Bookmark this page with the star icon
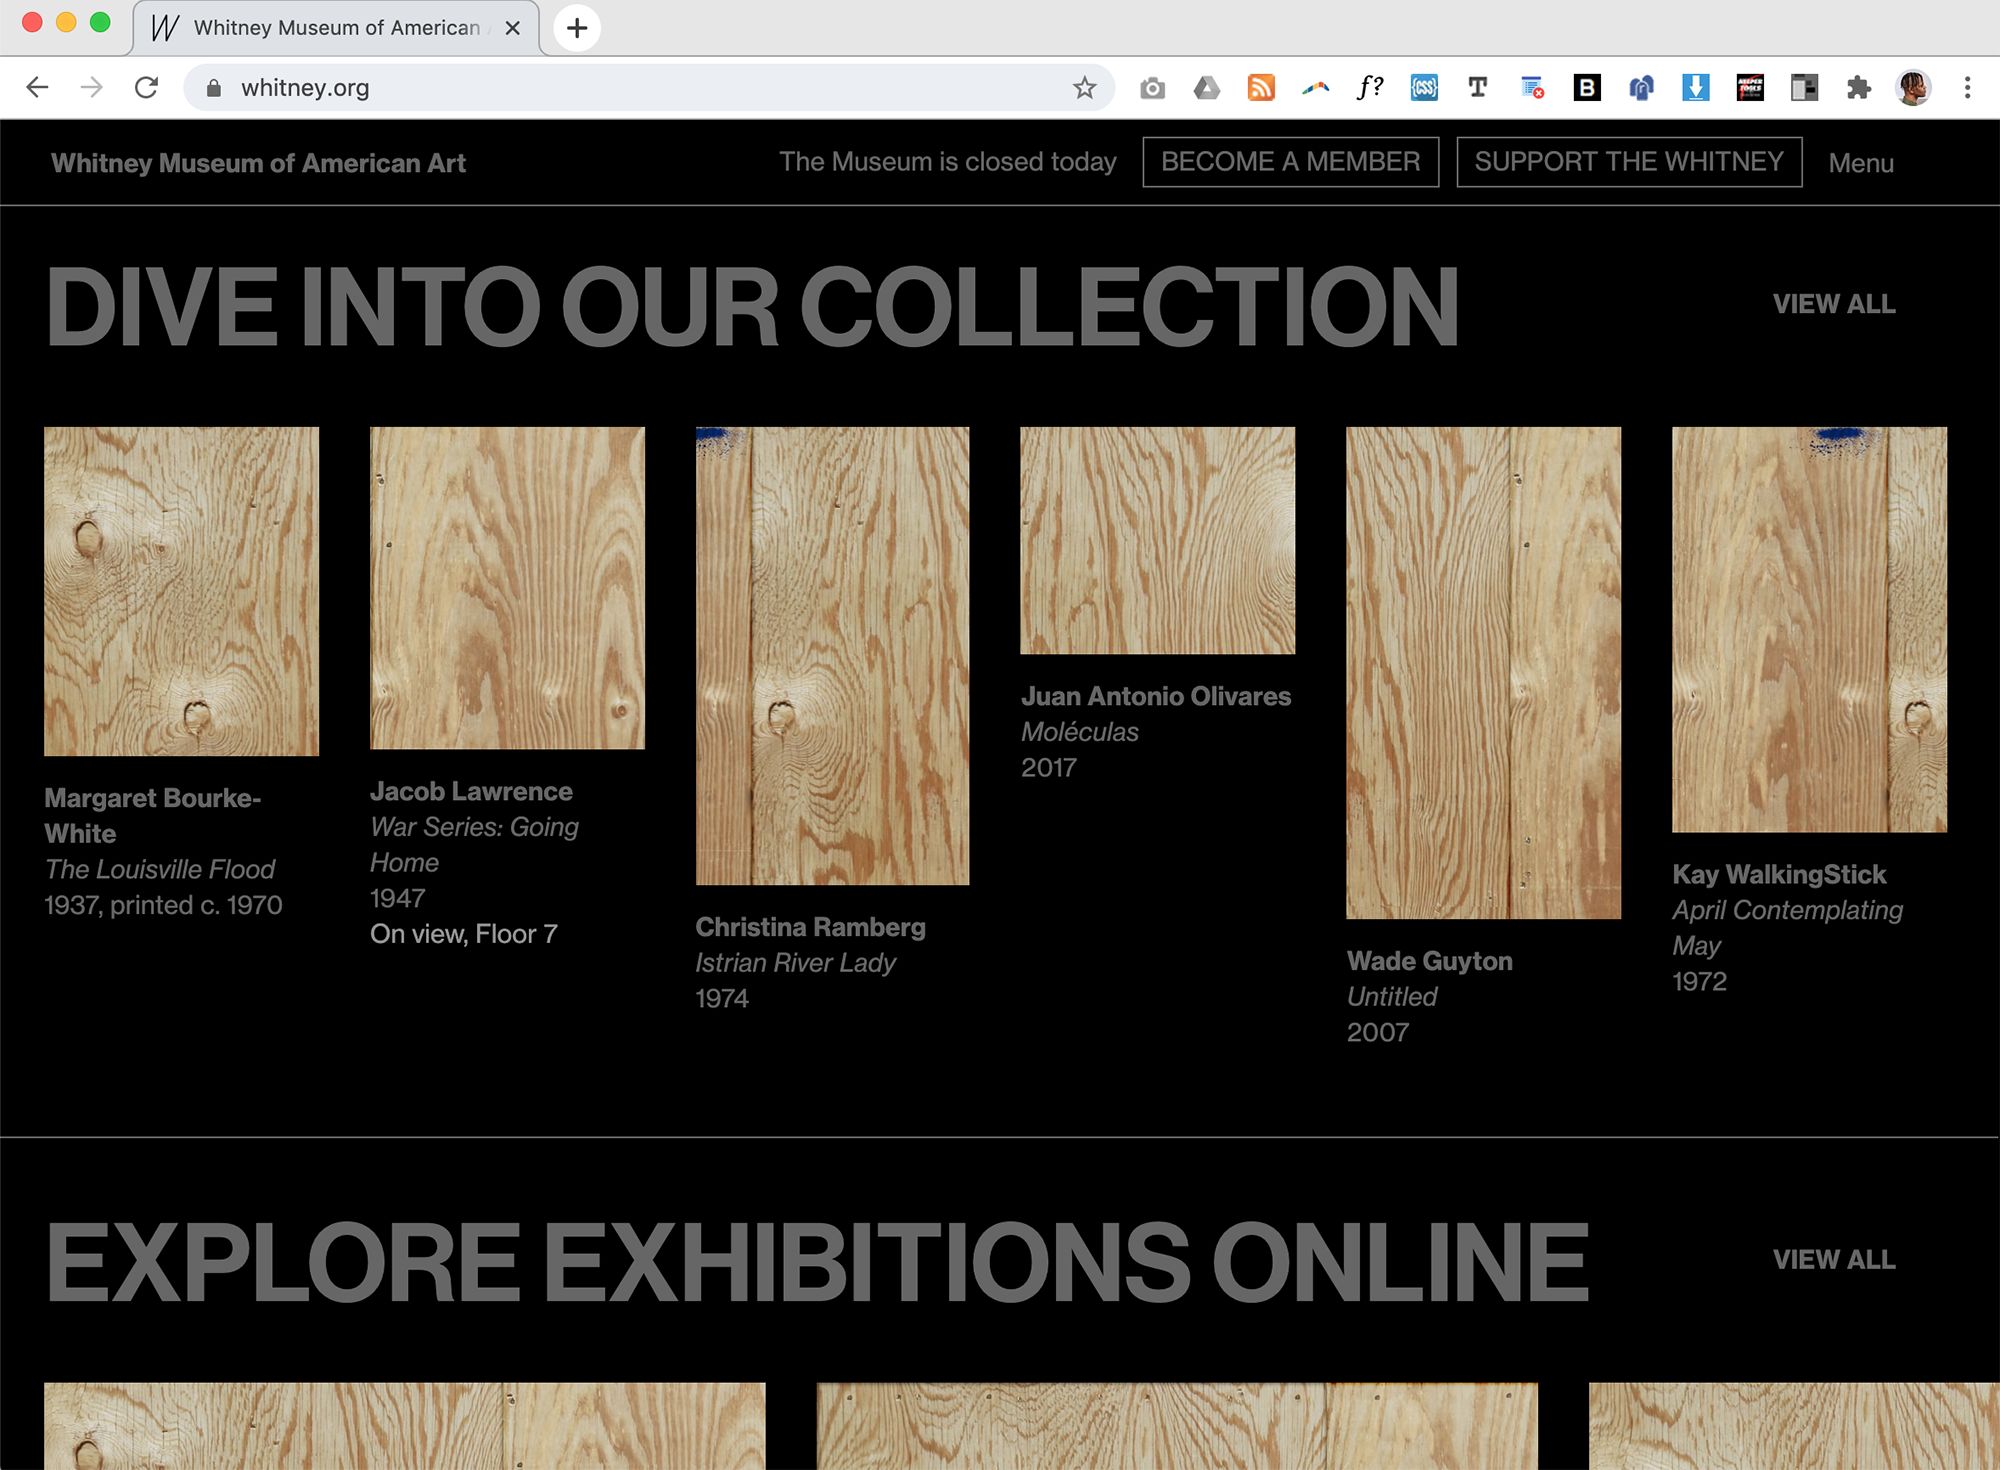The width and height of the screenshot is (2000, 1470). (1085, 88)
